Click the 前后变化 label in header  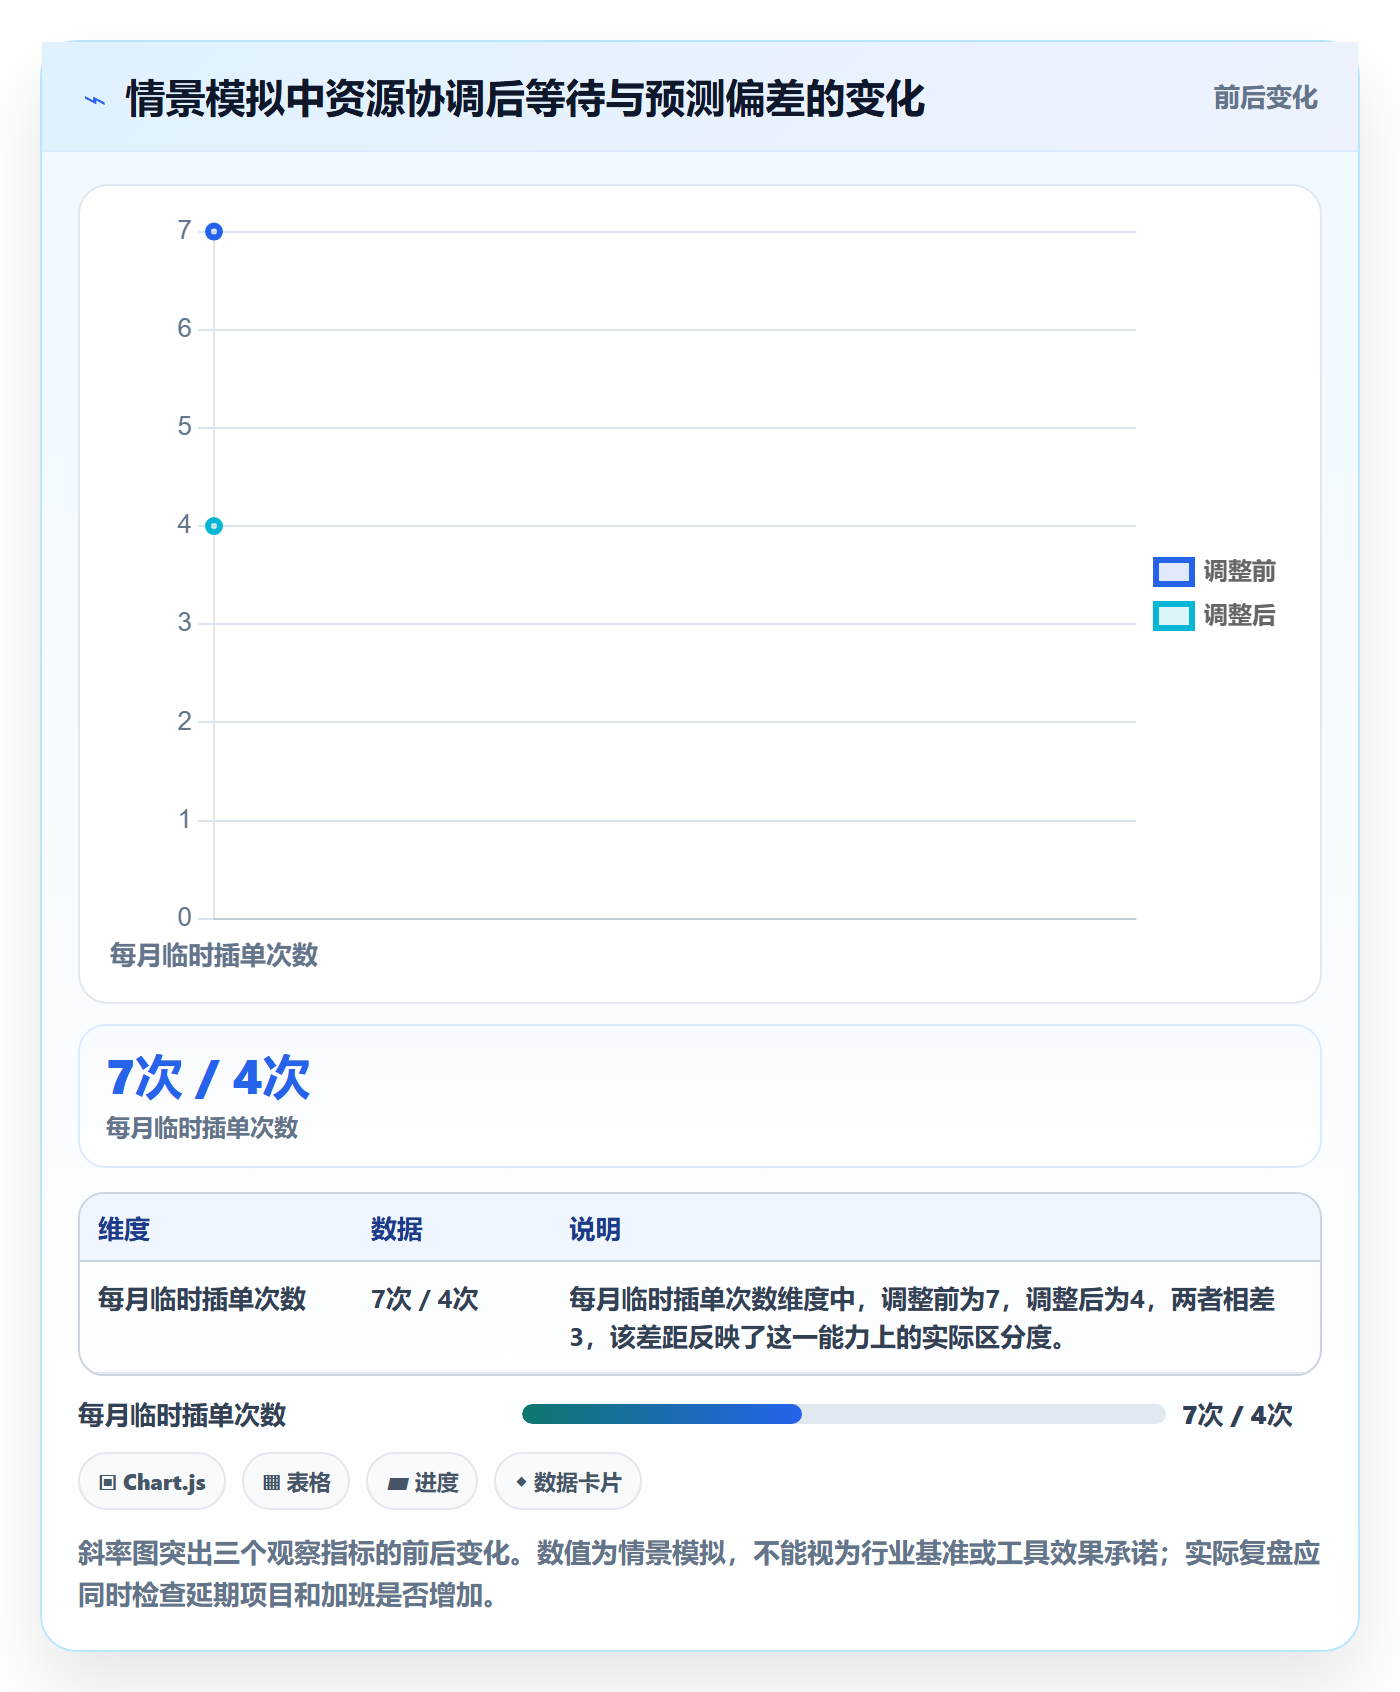(x=1265, y=98)
